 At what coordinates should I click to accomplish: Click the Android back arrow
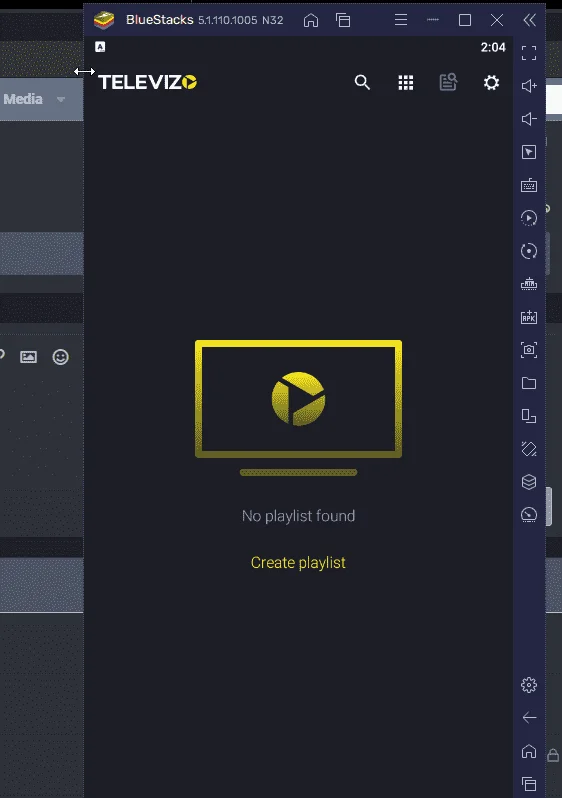[x=529, y=718]
